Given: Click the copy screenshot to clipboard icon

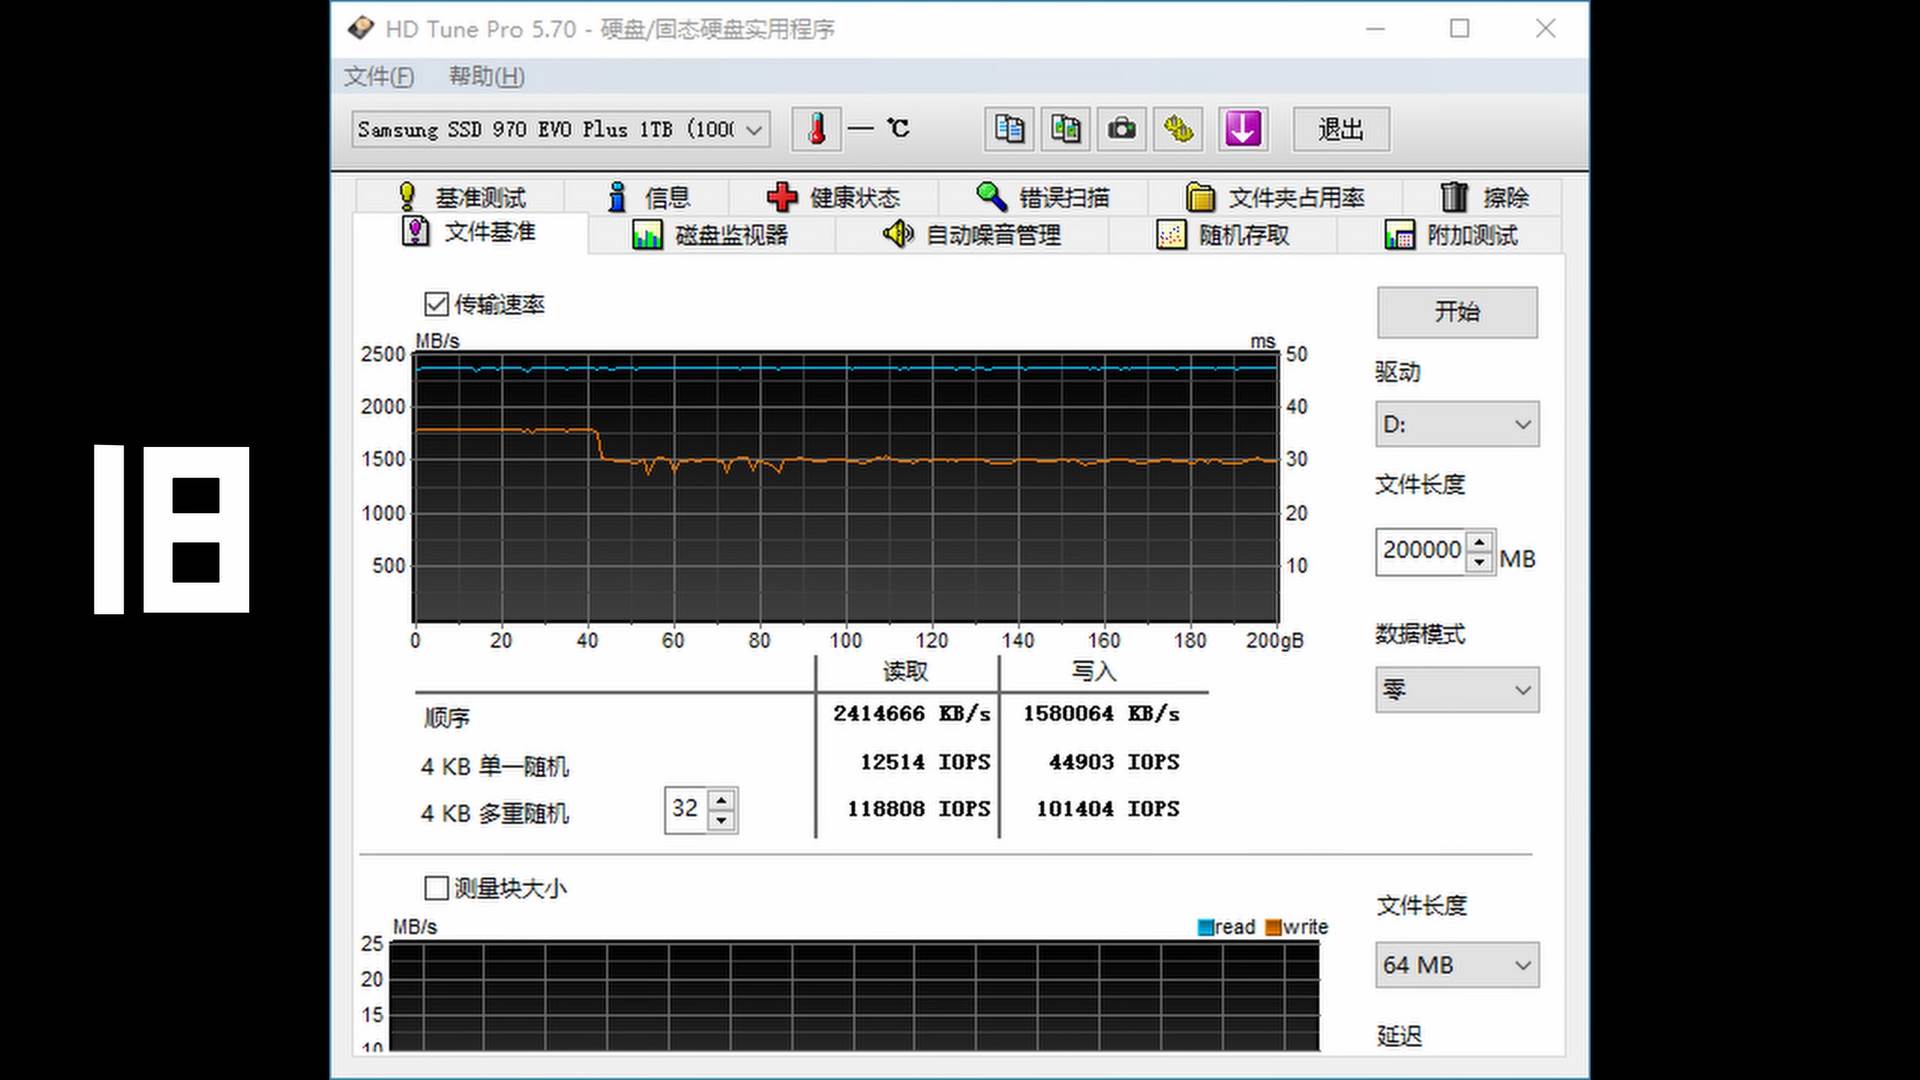Looking at the screenshot, I should point(1065,129).
